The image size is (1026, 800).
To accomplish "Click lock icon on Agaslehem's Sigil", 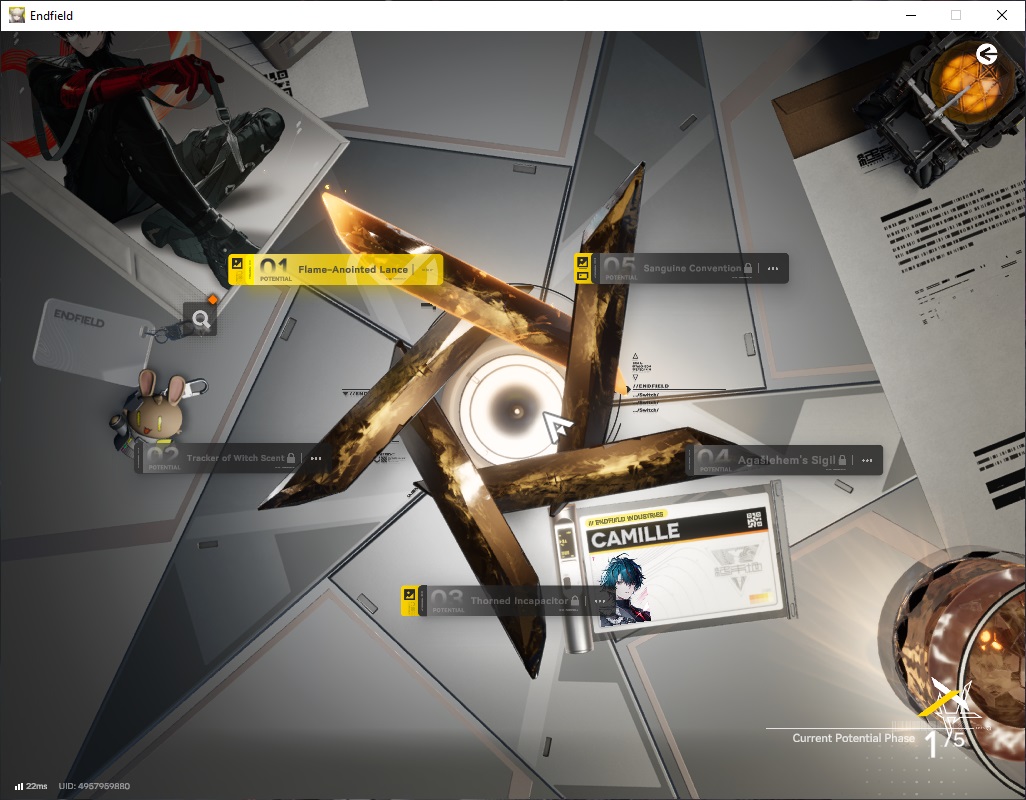I will point(842,460).
